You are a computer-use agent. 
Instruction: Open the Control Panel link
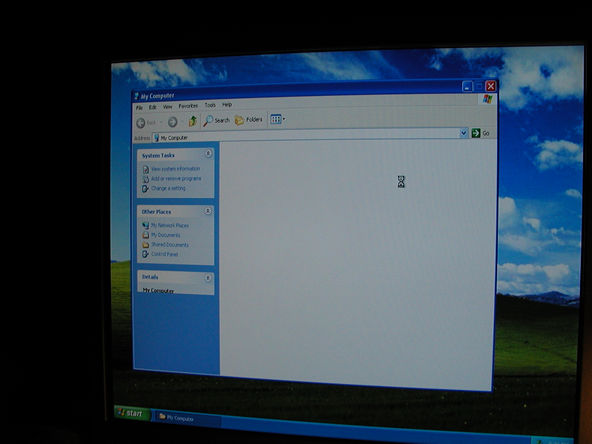tap(164, 254)
